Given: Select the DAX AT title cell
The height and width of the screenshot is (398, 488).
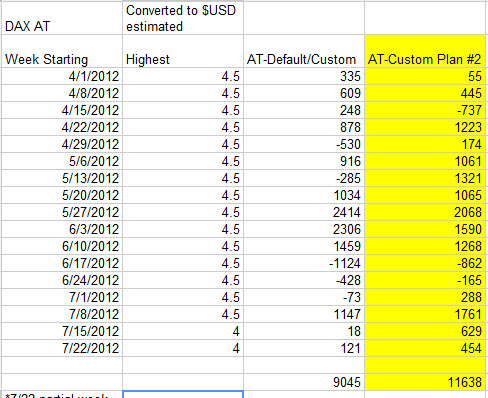Looking at the screenshot, I should tap(62, 18).
